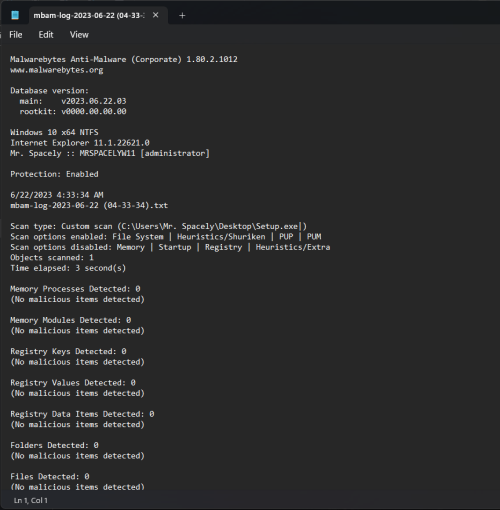Click on the Protection: Enabled line
The width and height of the screenshot is (500, 510).
point(54,174)
